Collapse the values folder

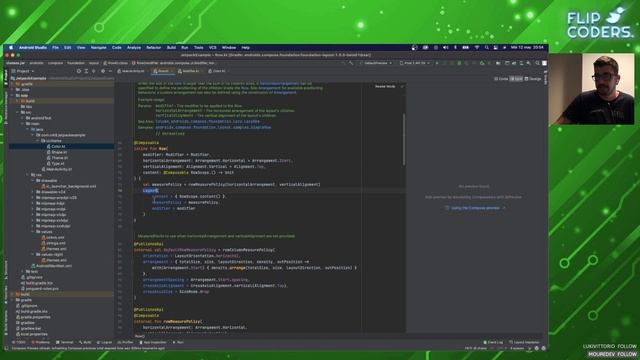pos(33,231)
